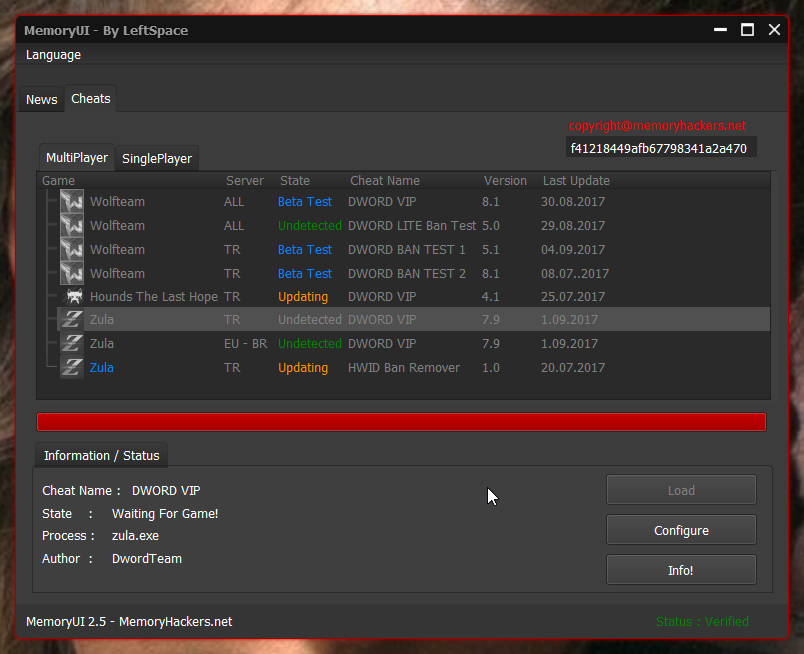Click the Wolfteam icon in DWORD BAN TEST 2 row
The width and height of the screenshot is (804, 654).
pos(72,273)
